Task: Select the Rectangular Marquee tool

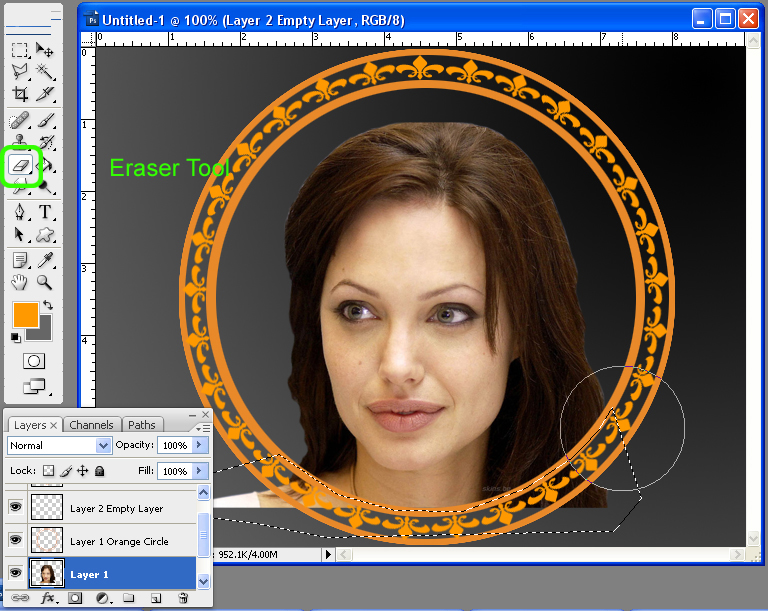Action: click(x=20, y=50)
